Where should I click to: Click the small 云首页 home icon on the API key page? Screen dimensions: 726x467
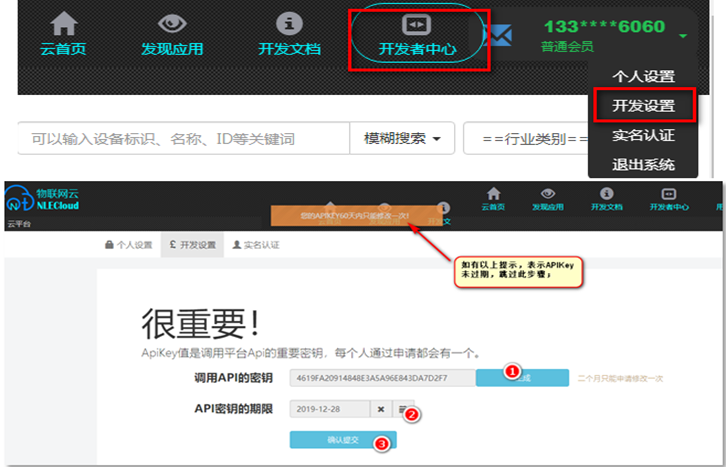pyautogui.click(x=493, y=199)
